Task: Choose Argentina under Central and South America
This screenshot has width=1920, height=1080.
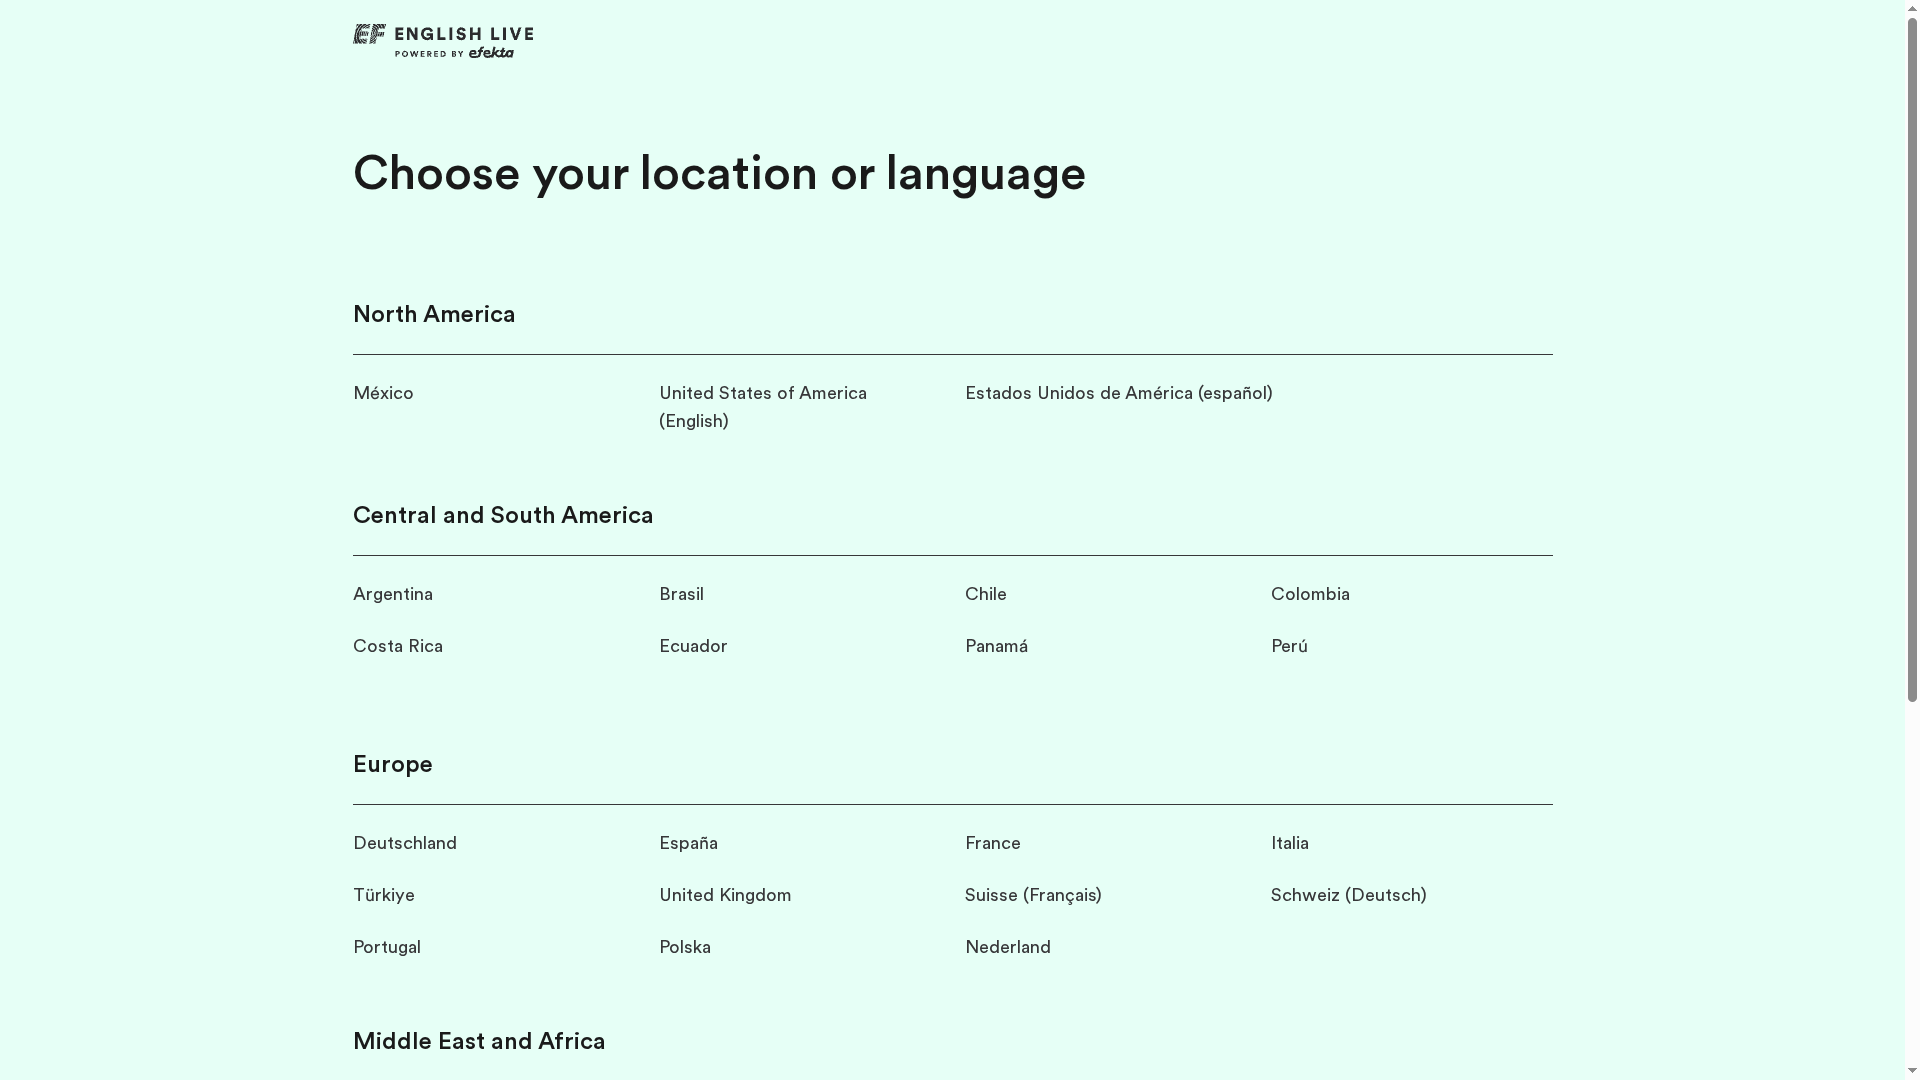Action: click(x=393, y=594)
